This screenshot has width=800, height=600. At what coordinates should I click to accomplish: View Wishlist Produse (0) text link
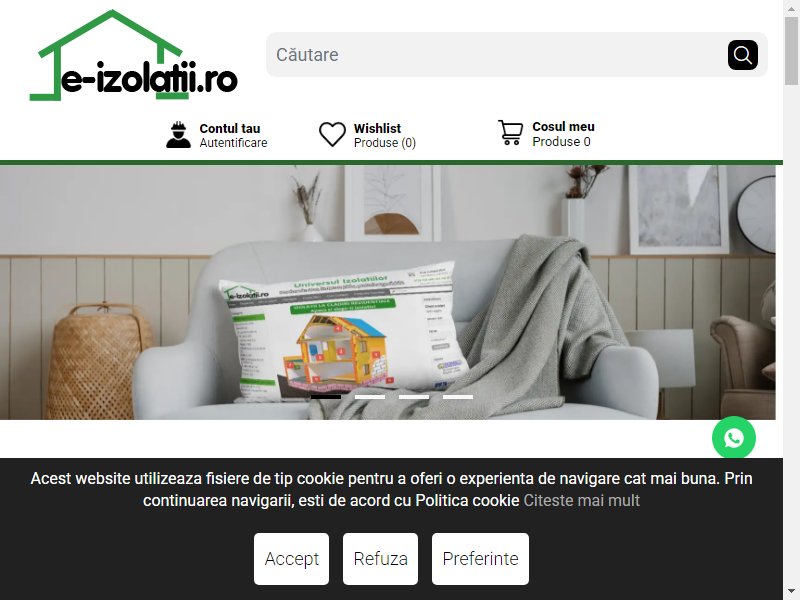pyautogui.click(x=385, y=143)
